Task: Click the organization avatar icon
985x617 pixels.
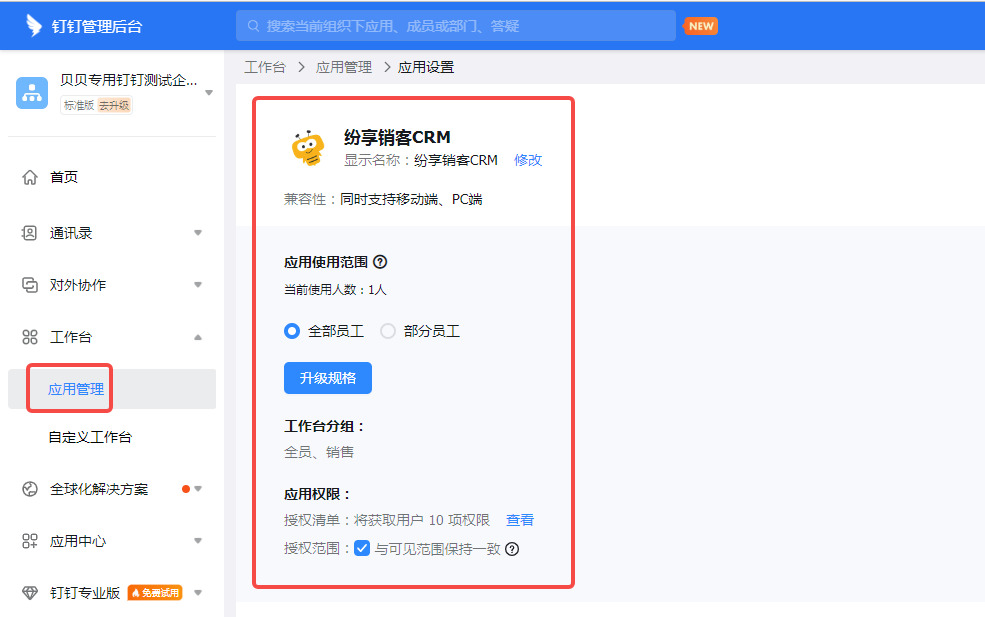Action: tap(32, 93)
